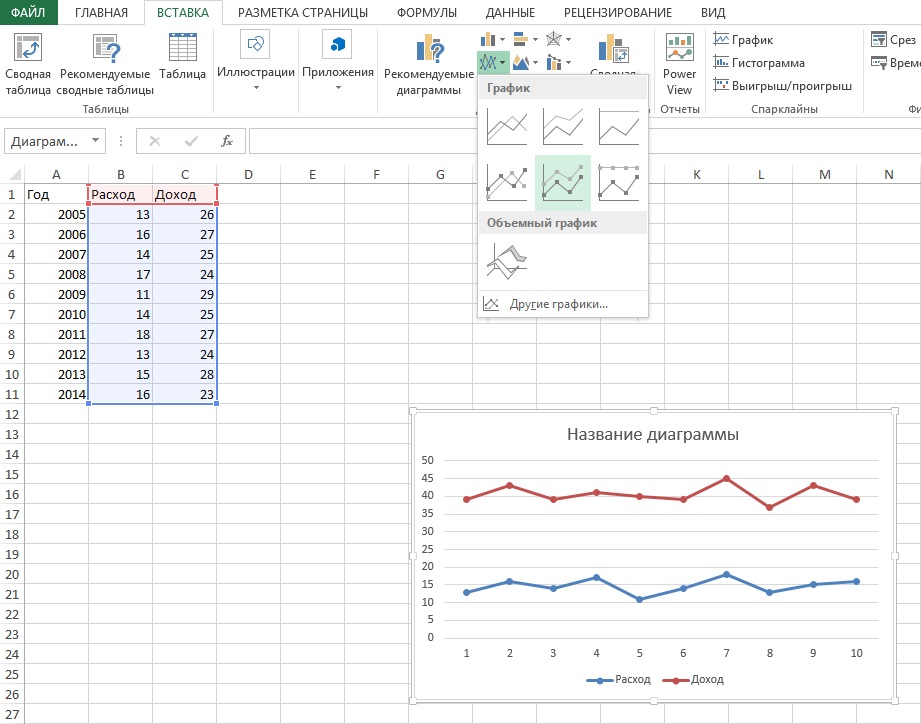
Task: Click the insert function fx icon
Action: click(x=227, y=141)
